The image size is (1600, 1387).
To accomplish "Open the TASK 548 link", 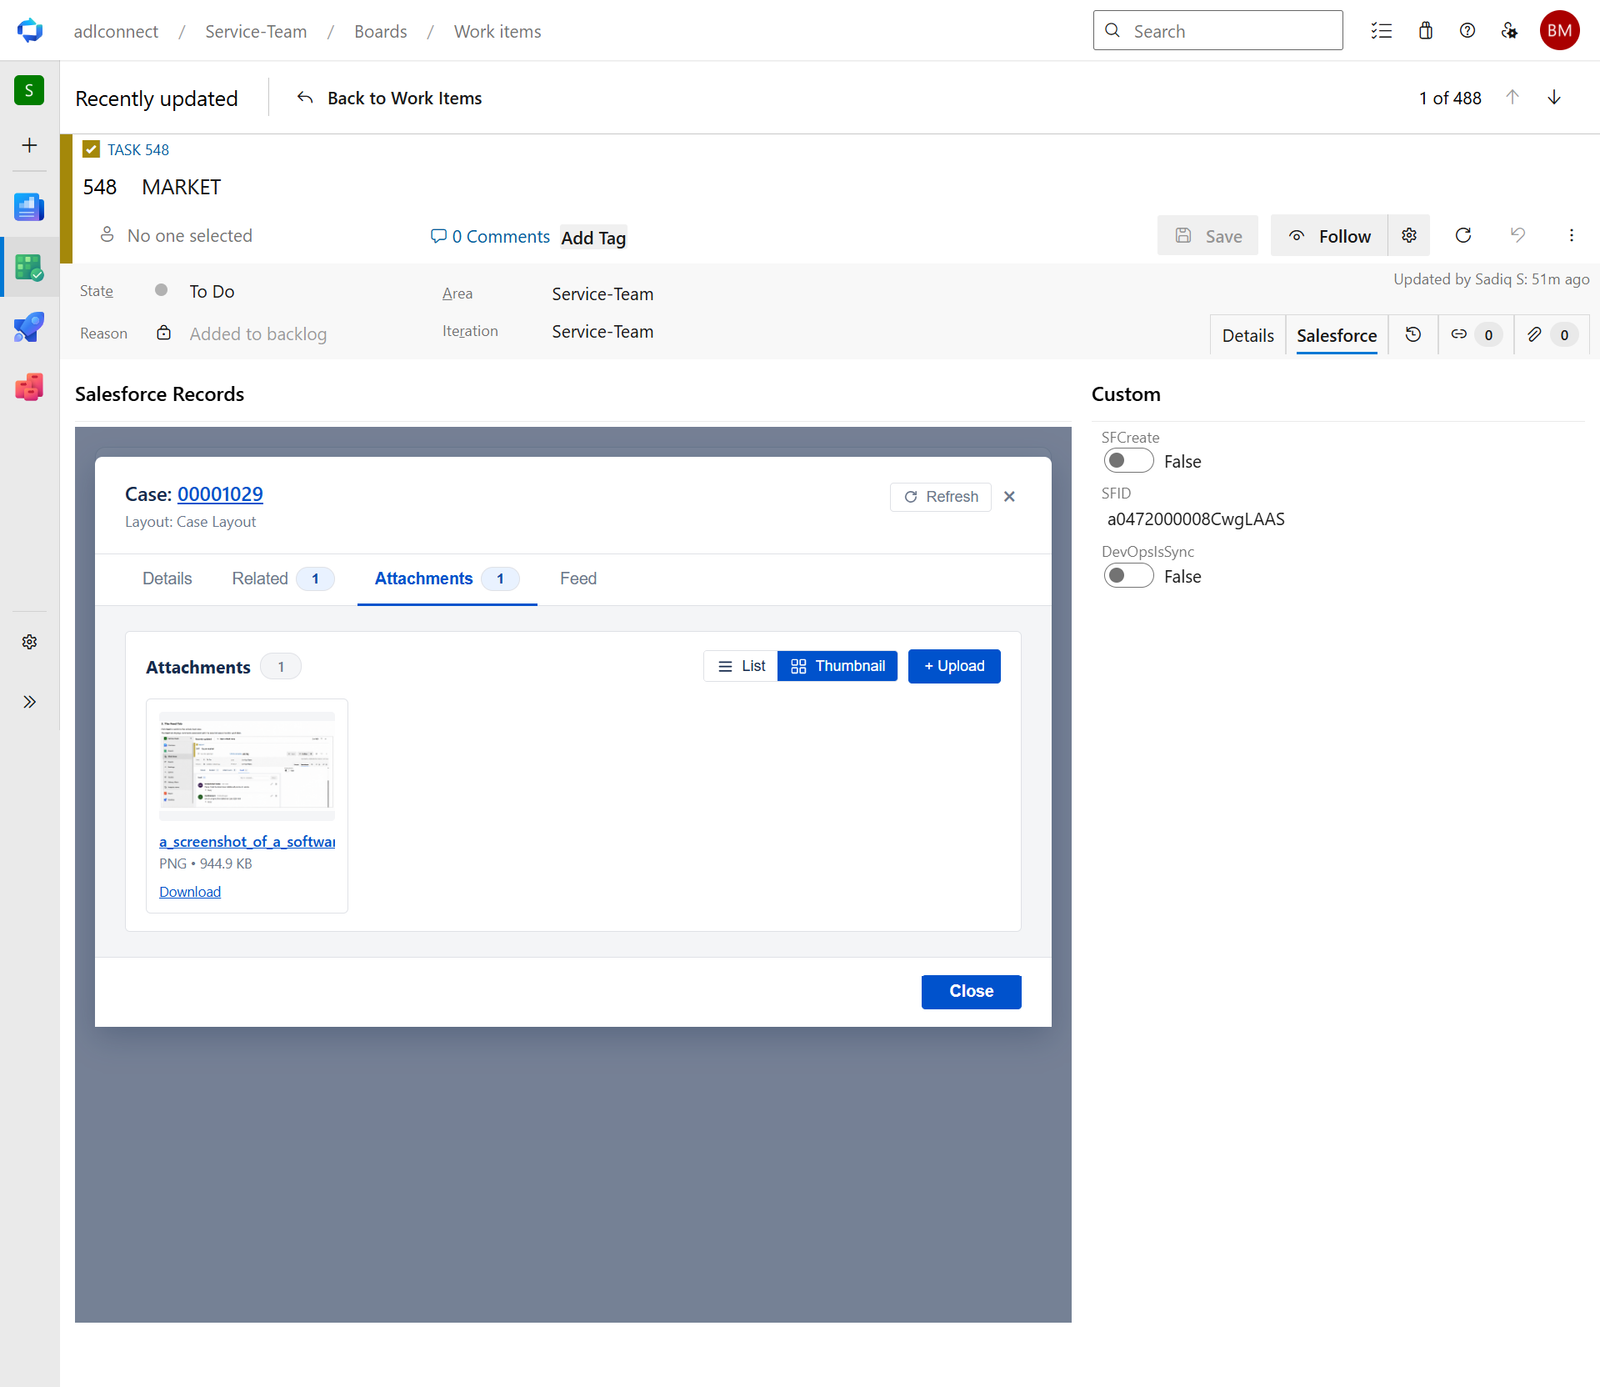I will click(x=138, y=150).
